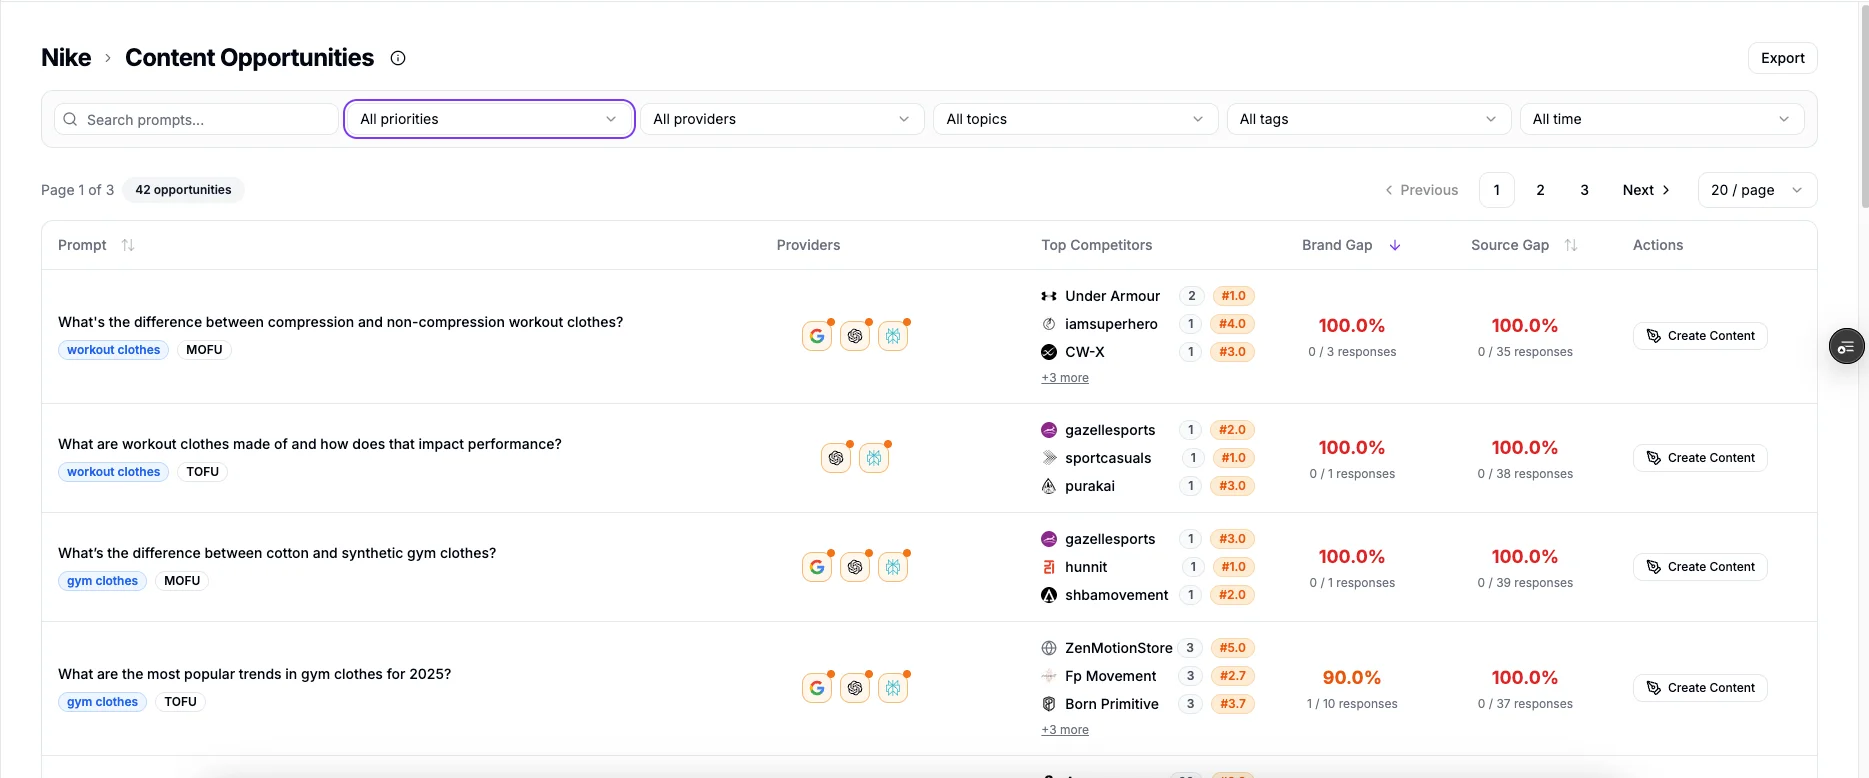Open the All time dropdown

1662,119
